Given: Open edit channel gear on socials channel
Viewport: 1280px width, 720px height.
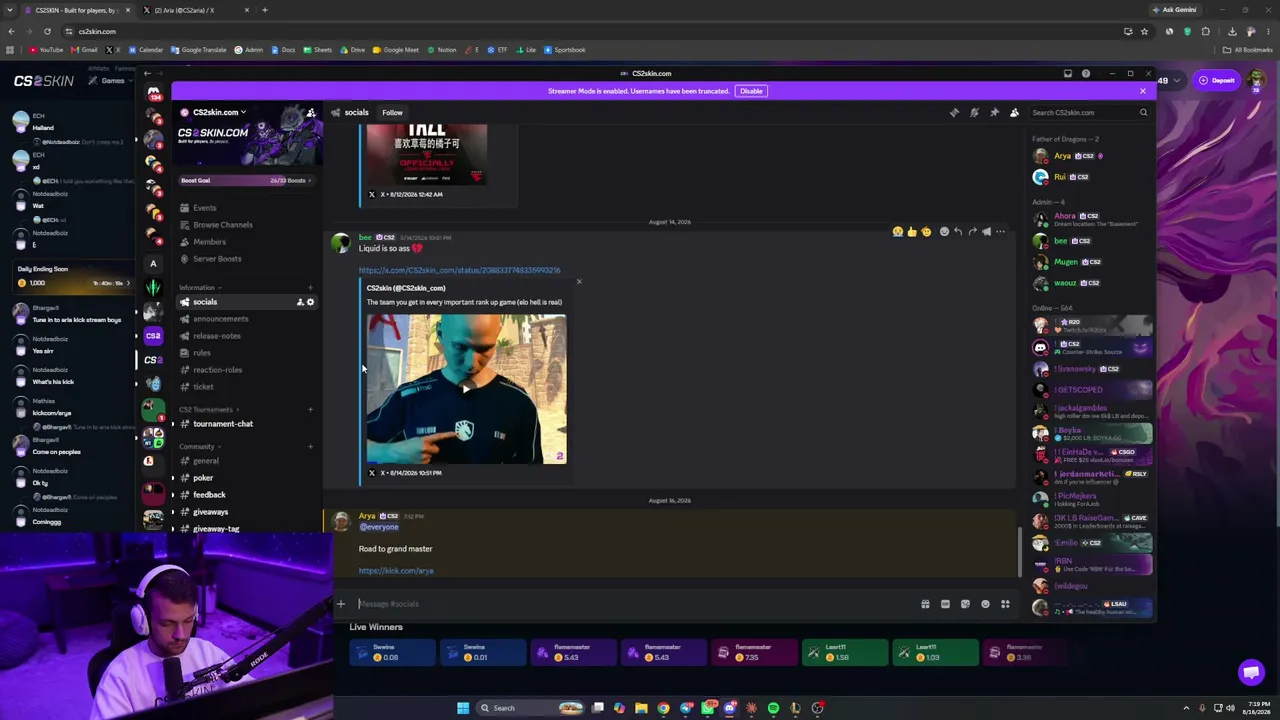Looking at the screenshot, I should [310, 302].
